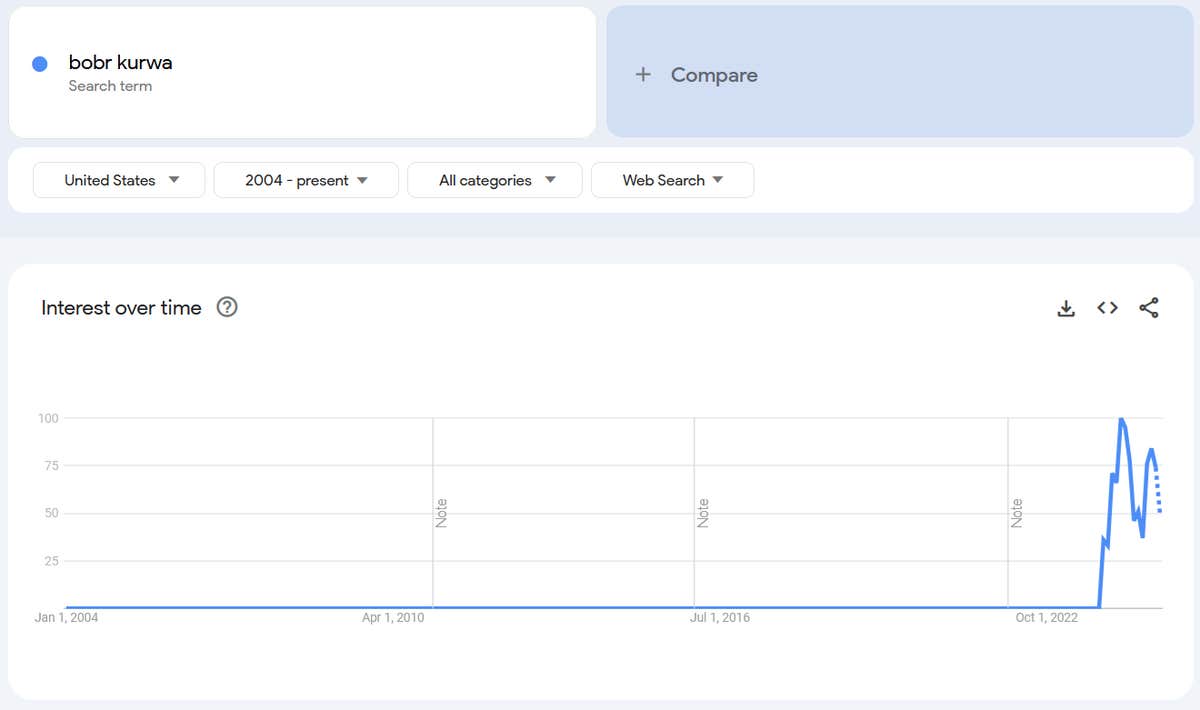Click the chart's highest peak at 100
The image size is (1200, 710).
1121,419
